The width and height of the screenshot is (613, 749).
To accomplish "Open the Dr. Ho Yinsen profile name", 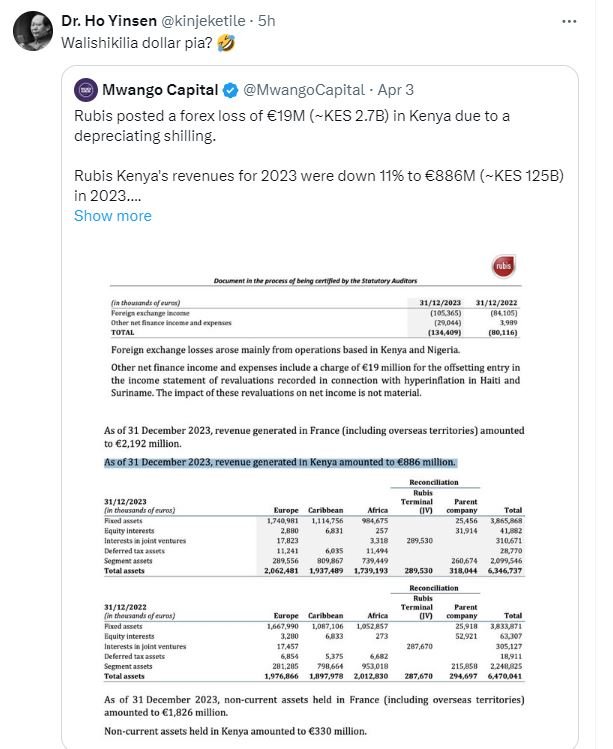I will pos(106,20).
